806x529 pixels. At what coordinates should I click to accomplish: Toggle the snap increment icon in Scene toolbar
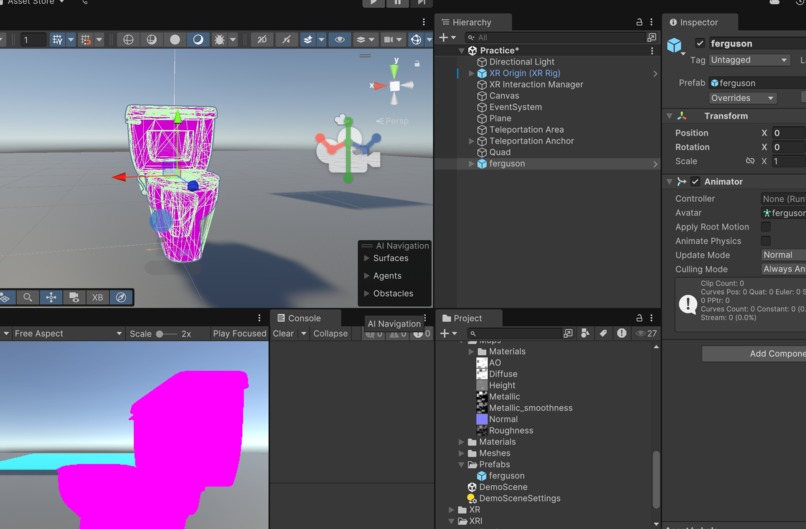point(86,40)
